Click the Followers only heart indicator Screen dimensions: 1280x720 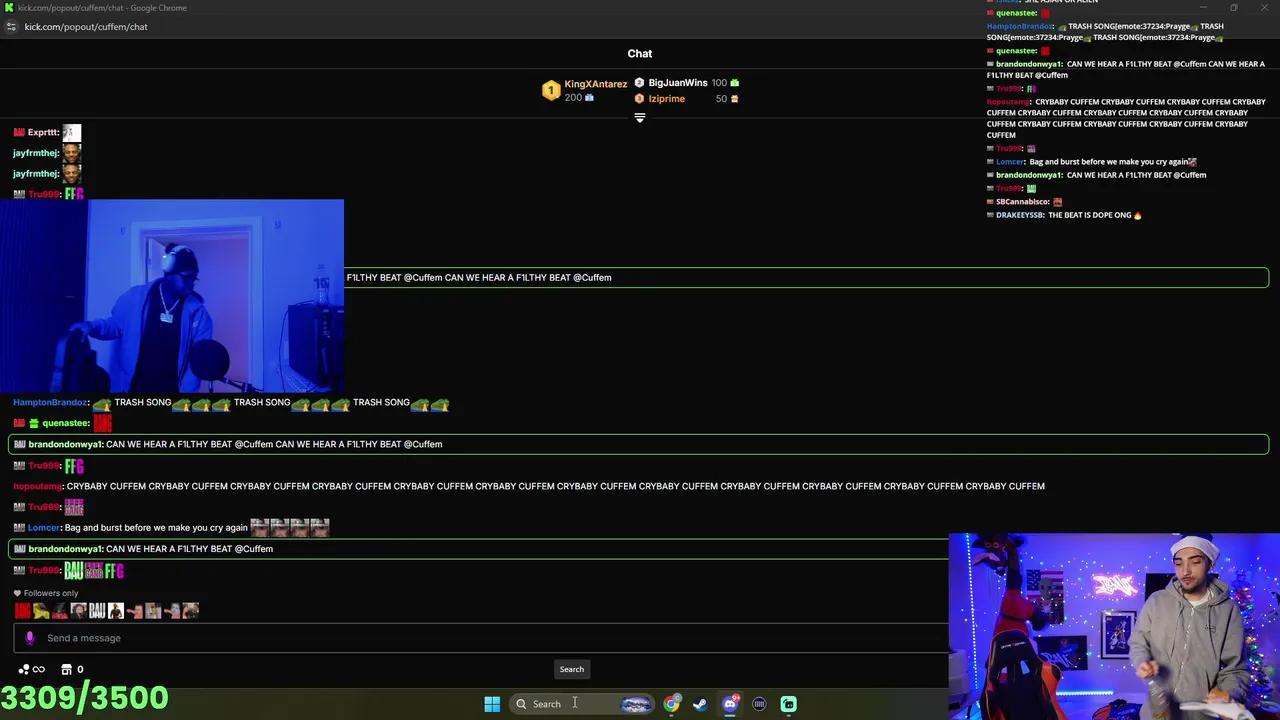pyautogui.click(x=46, y=593)
